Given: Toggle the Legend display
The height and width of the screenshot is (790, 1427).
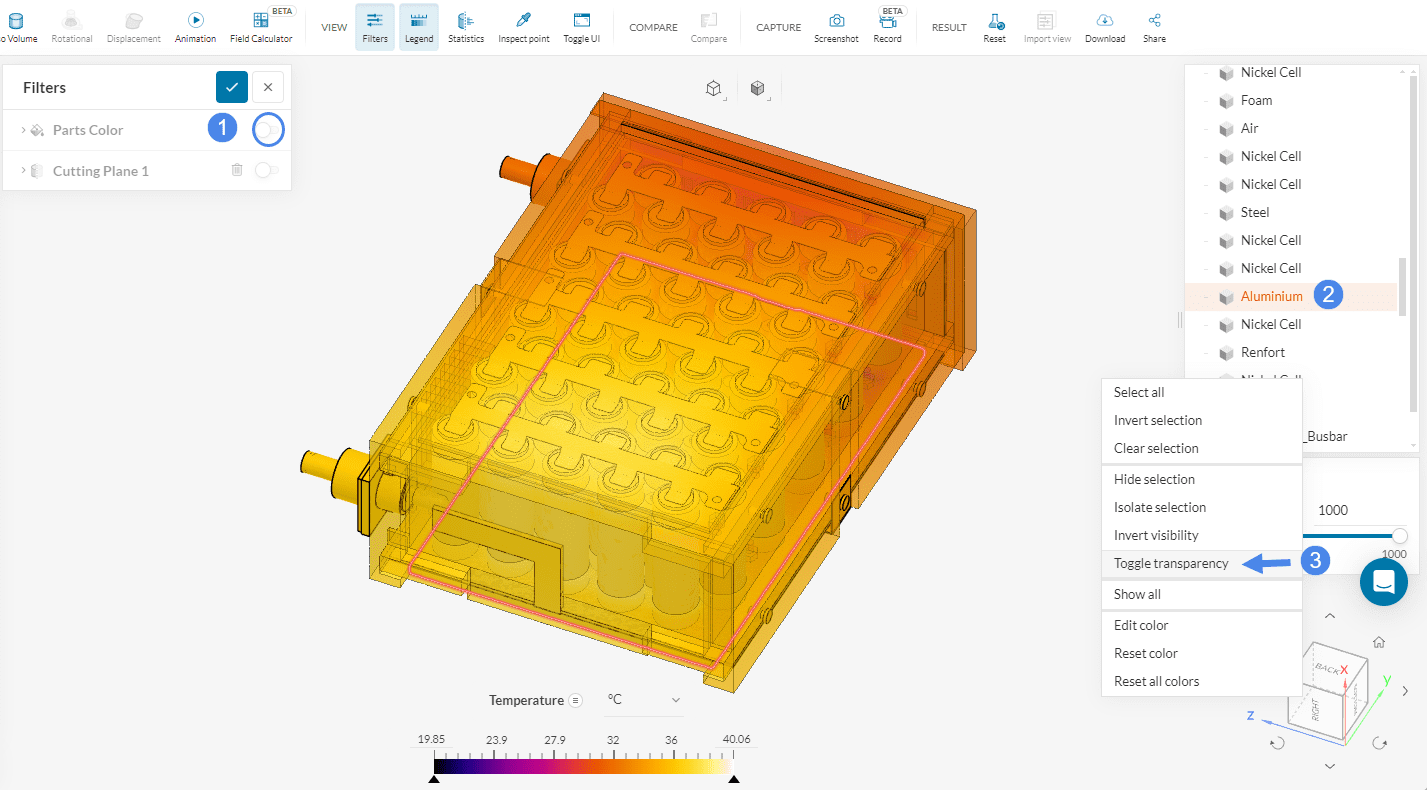Looking at the screenshot, I should tap(419, 27).
